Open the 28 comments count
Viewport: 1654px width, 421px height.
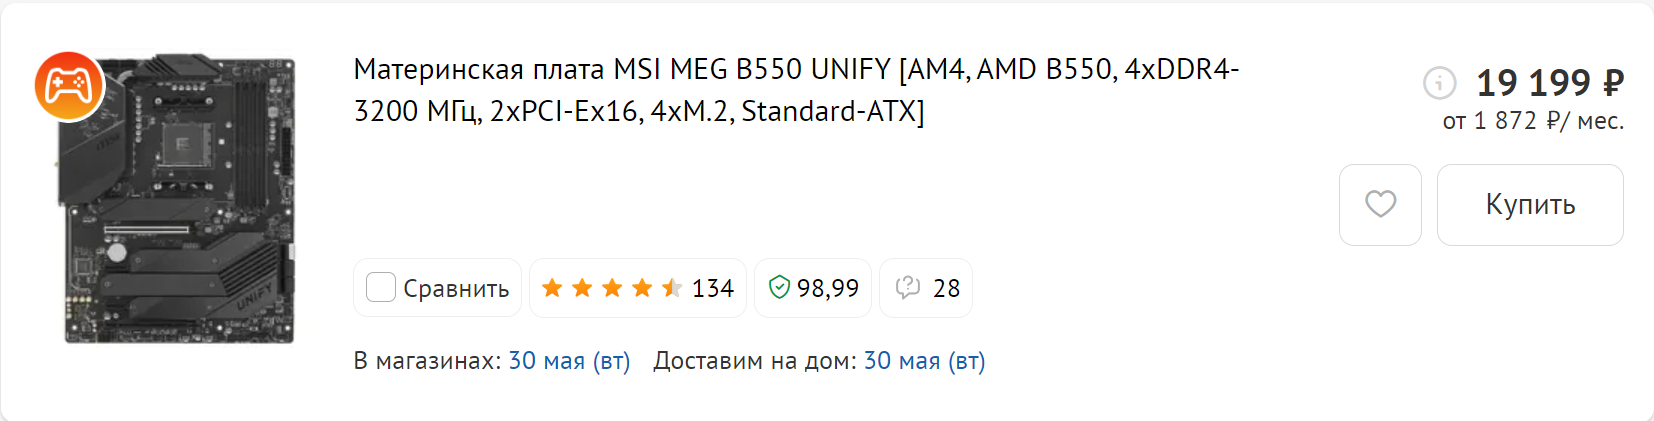pos(946,288)
